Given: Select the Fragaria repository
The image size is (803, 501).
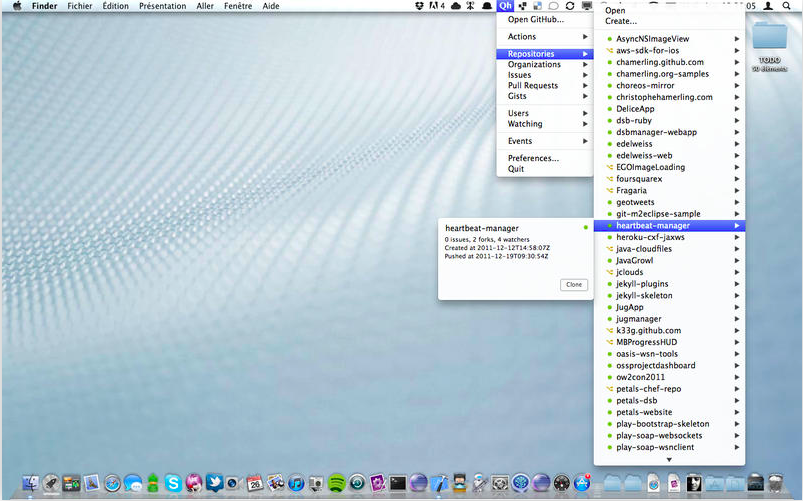Looking at the screenshot, I should pyautogui.click(x=669, y=191).
